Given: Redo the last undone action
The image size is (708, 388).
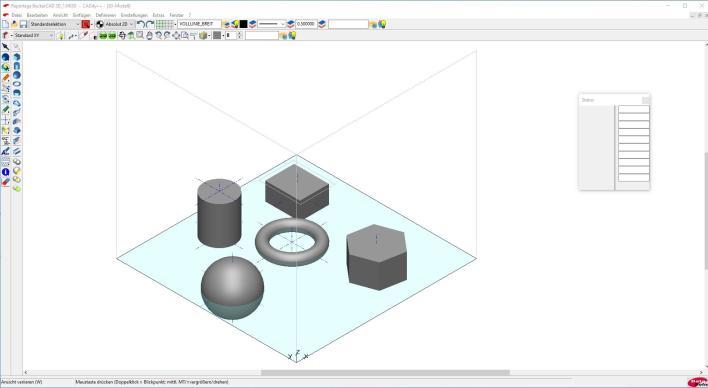Looking at the screenshot, I should click(x=150, y=24).
